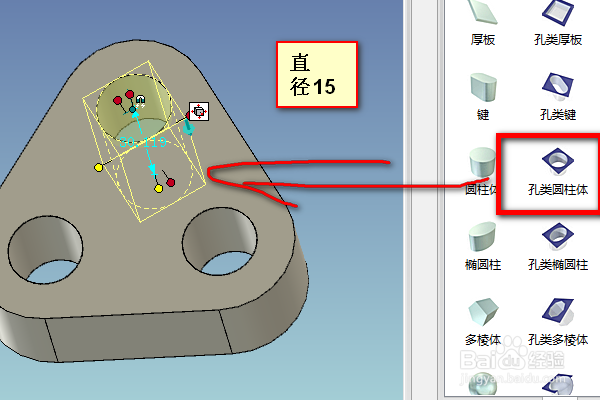The width and height of the screenshot is (600, 400).
Task: Choose the 椭圆柱 elliptic cylinder icon
Action: coord(483,237)
